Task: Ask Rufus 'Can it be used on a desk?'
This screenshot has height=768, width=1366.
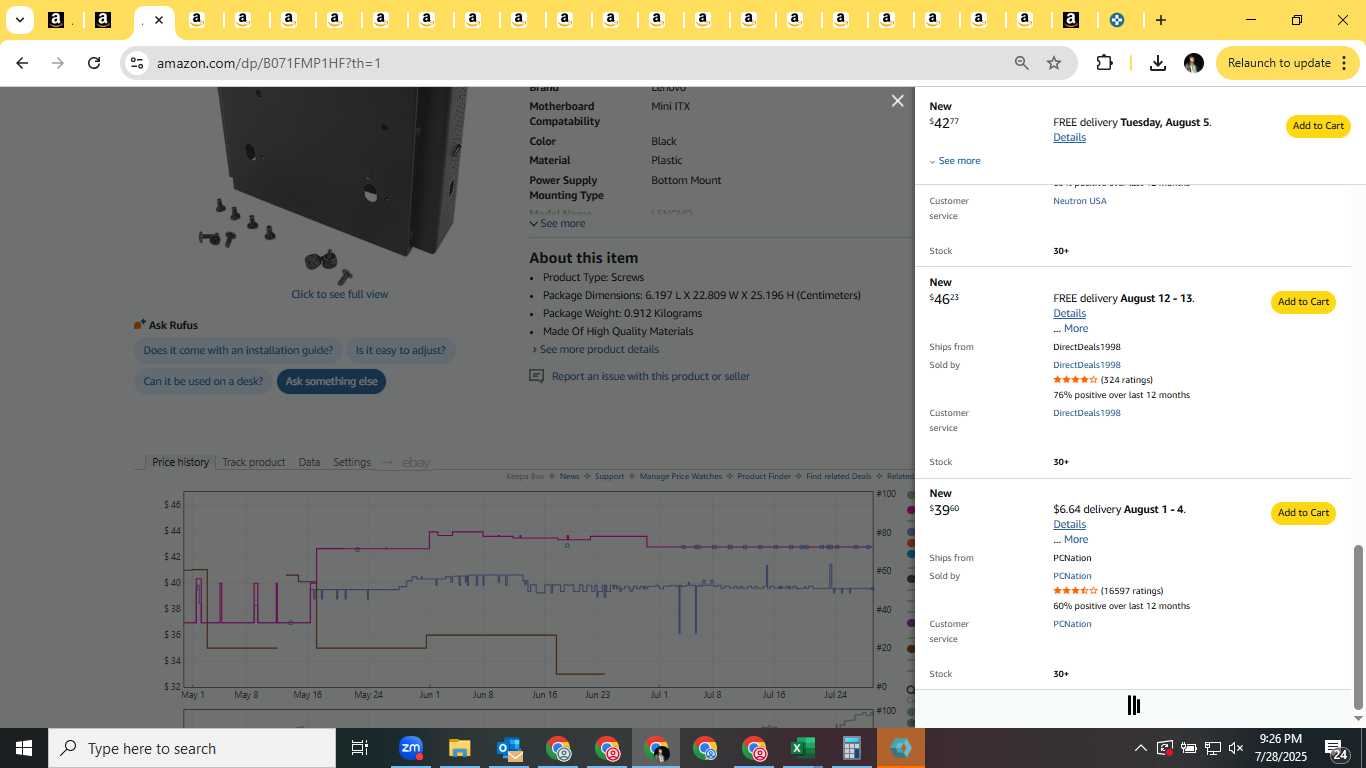Action: click(x=203, y=381)
